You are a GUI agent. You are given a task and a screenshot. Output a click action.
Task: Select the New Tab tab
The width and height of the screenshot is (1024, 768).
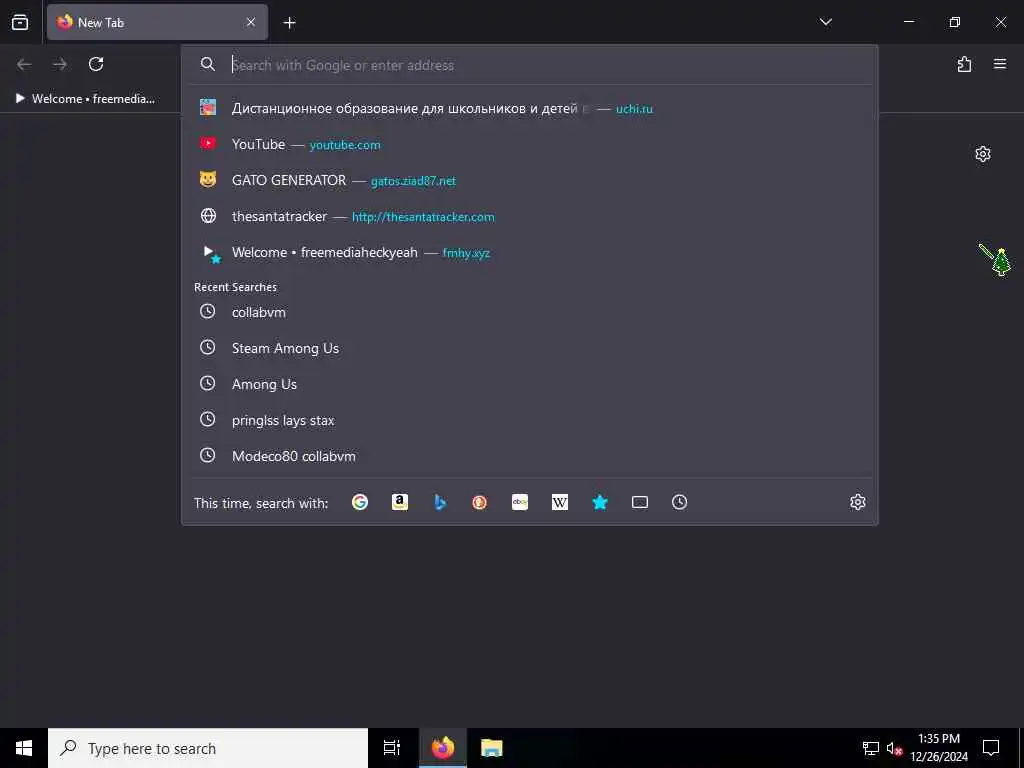coord(157,22)
